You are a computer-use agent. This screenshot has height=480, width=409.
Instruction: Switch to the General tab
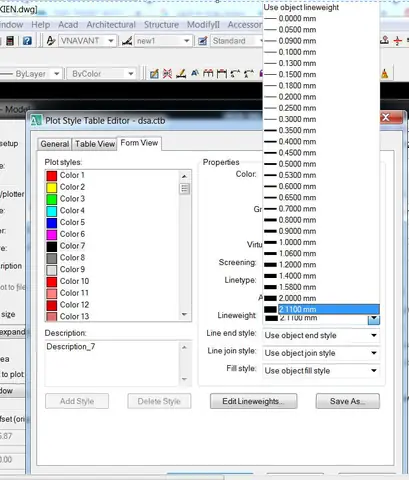click(x=55, y=144)
